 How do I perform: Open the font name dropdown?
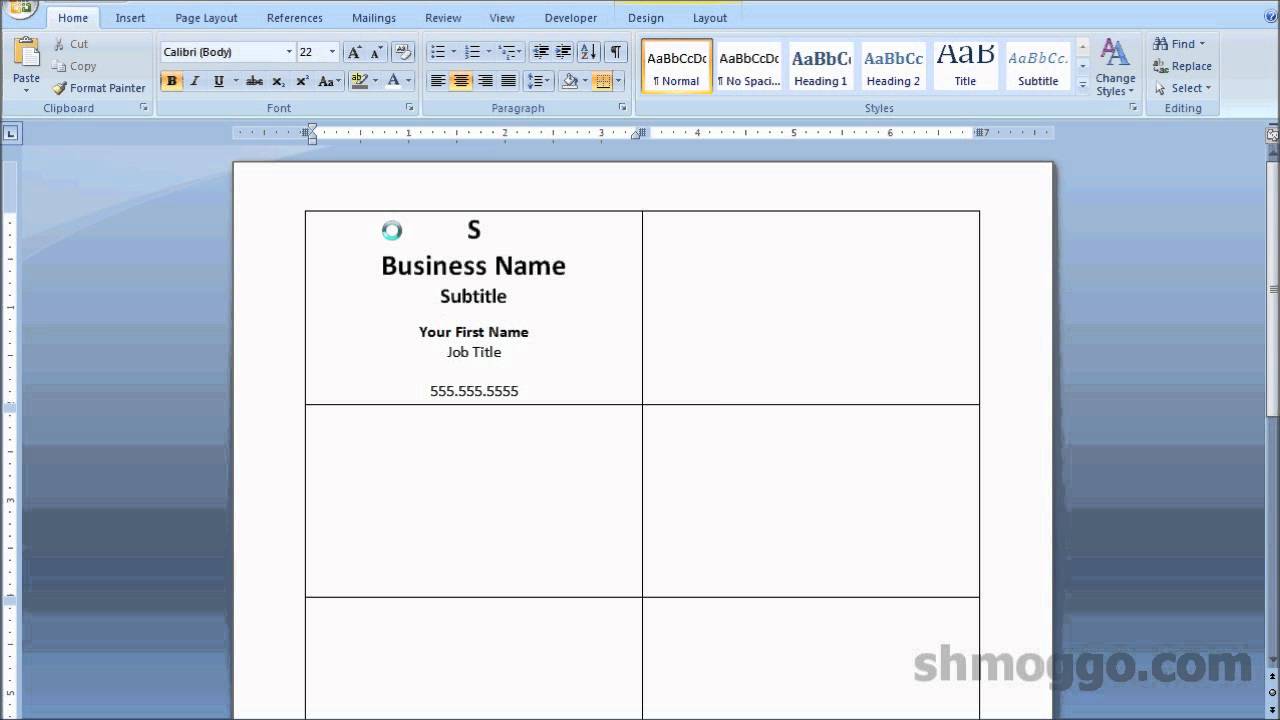[287, 51]
